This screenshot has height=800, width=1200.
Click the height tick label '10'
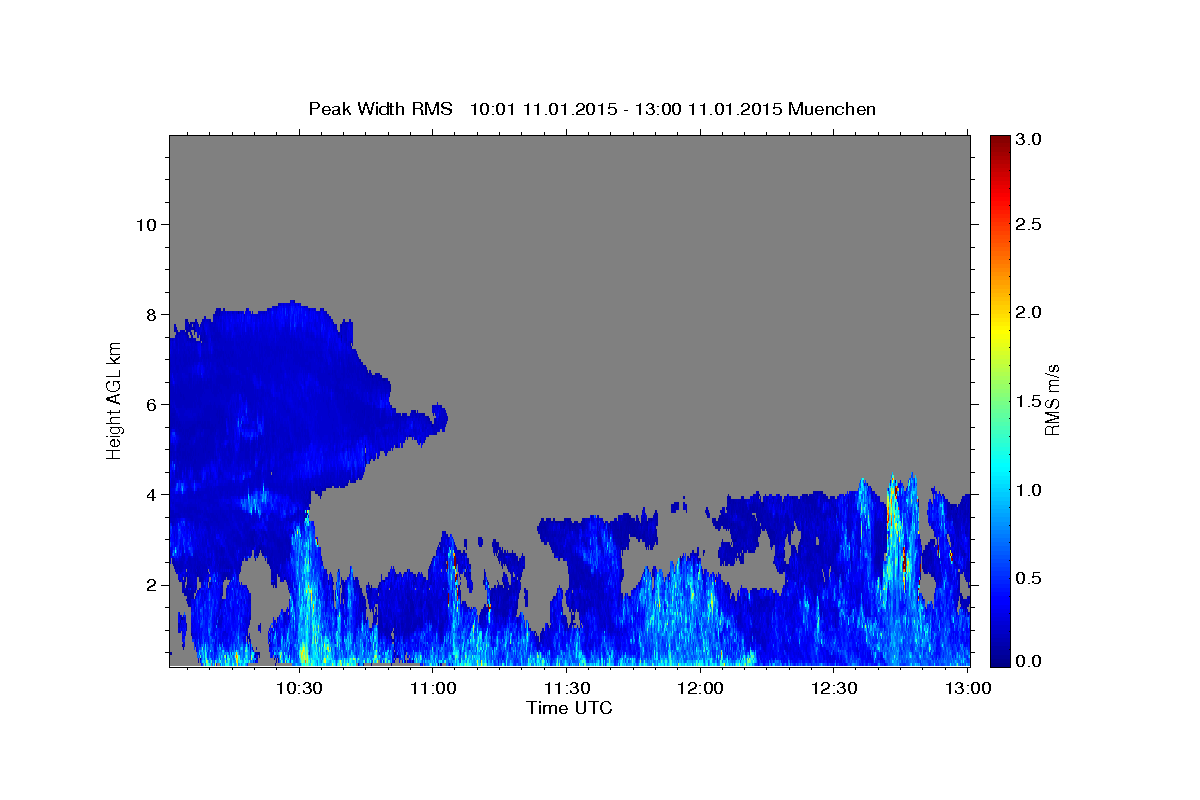click(x=147, y=224)
